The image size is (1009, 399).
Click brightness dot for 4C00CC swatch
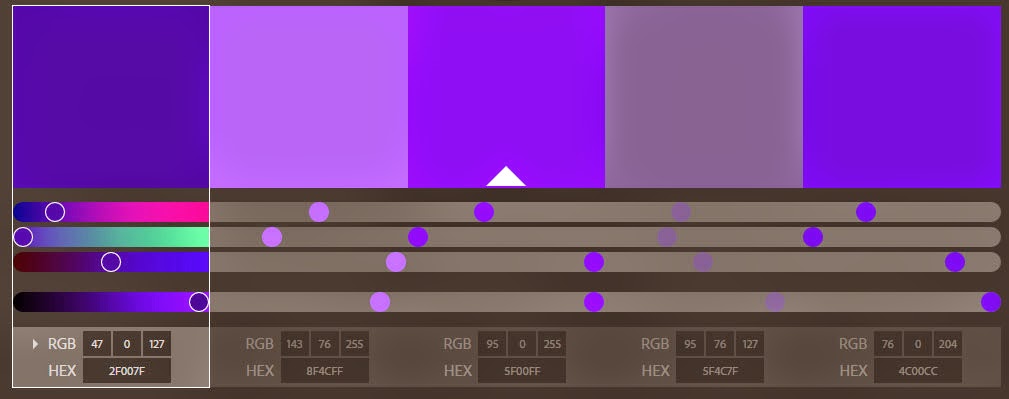pos(991,302)
